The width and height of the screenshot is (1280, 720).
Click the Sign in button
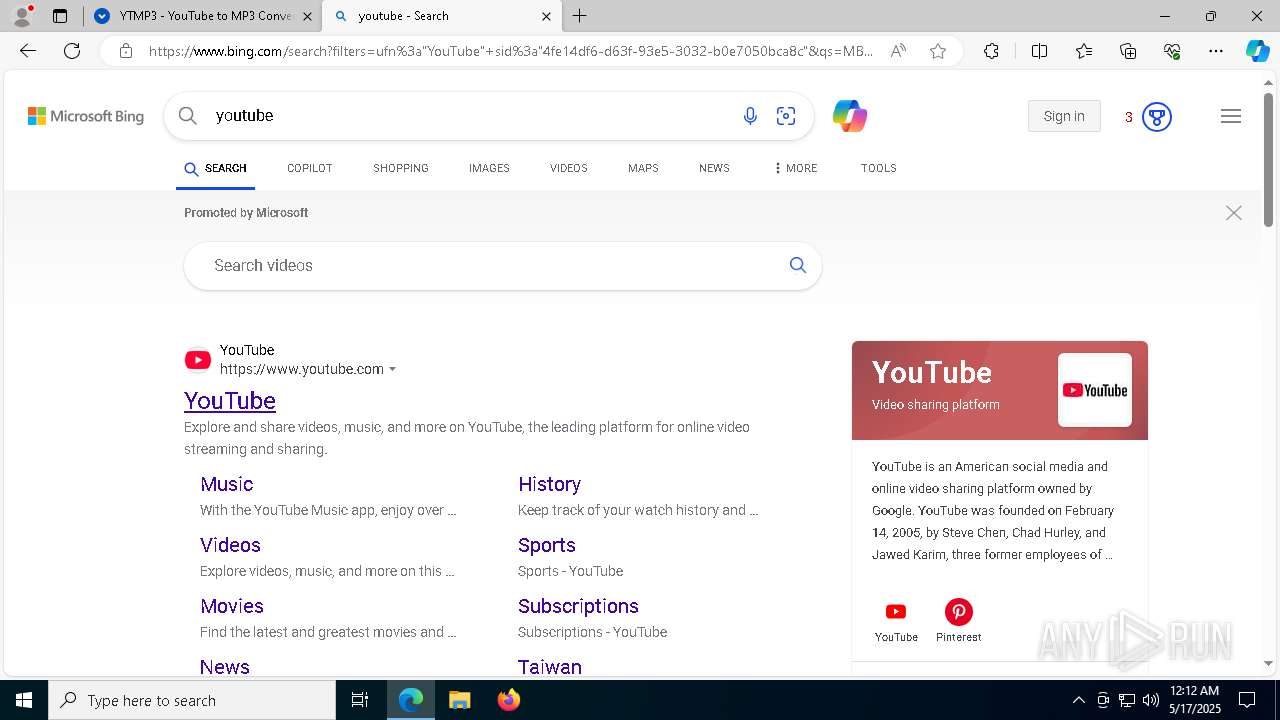click(1064, 116)
